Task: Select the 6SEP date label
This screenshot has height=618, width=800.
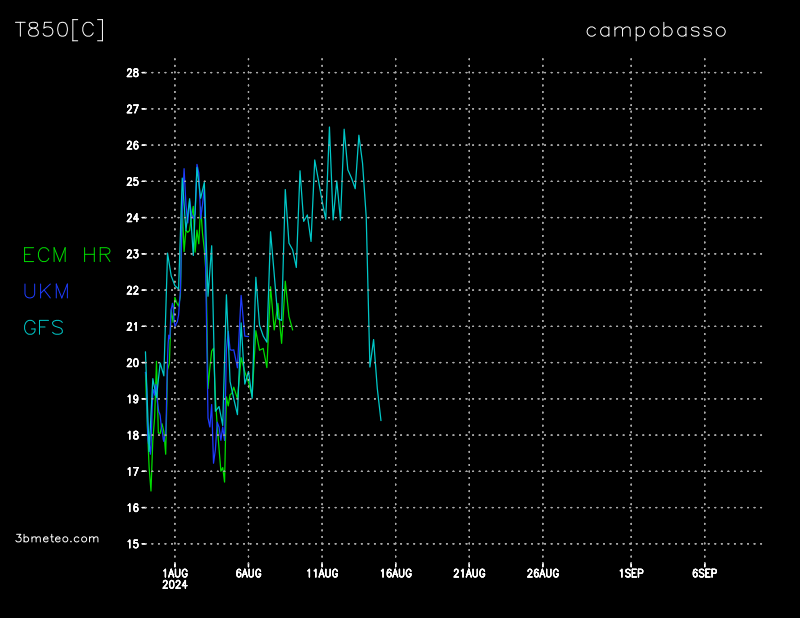Action: (x=704, y=573)
